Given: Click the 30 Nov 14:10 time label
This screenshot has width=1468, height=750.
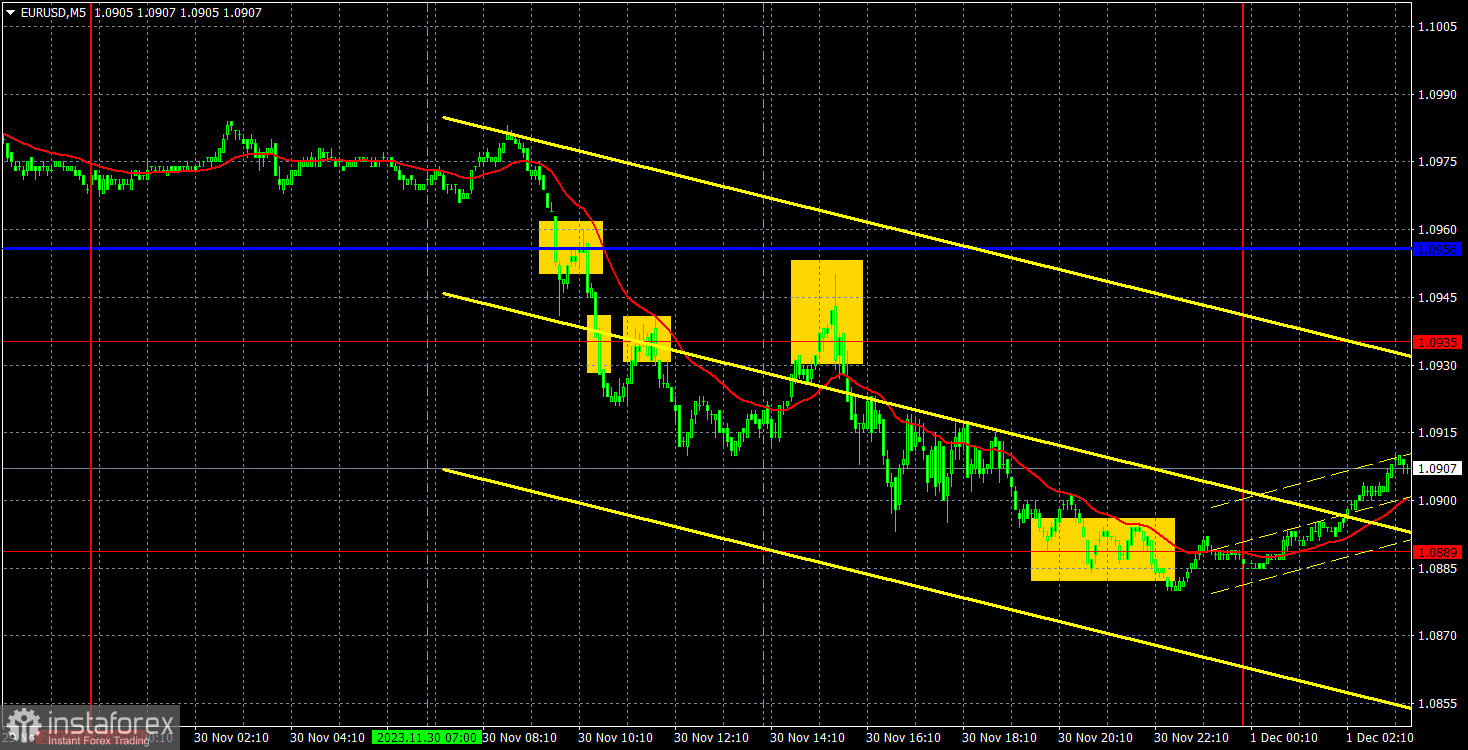Looking at the screenshot, I should tap(807, 737).
